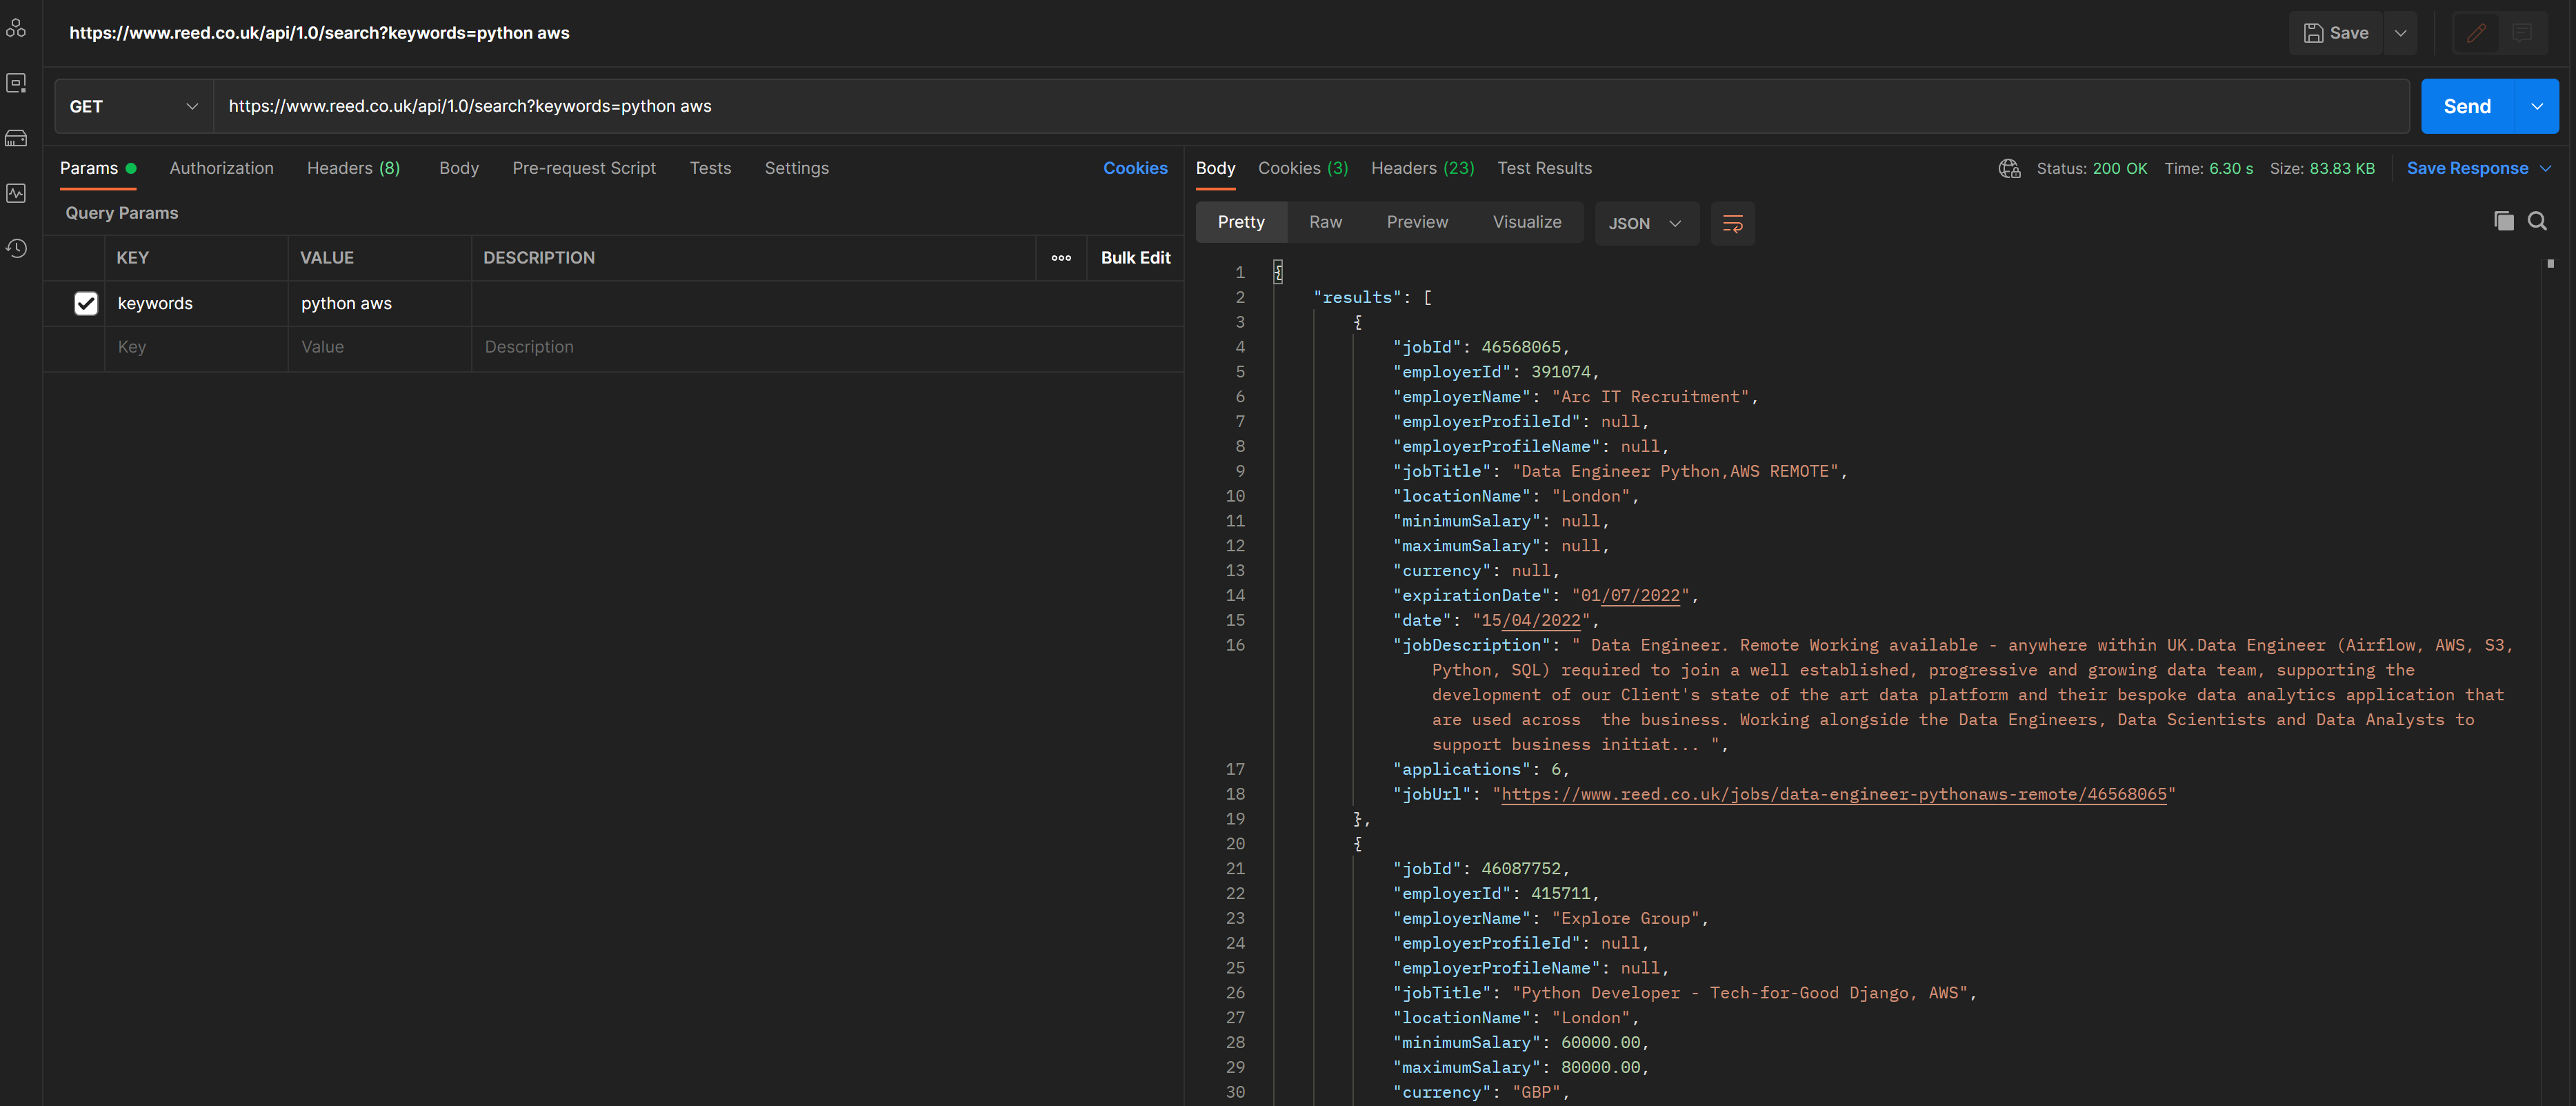Click the "Arc IT Recruitment" employerName value
The image size is (2576, 1106).
[x=1650, y=397]
